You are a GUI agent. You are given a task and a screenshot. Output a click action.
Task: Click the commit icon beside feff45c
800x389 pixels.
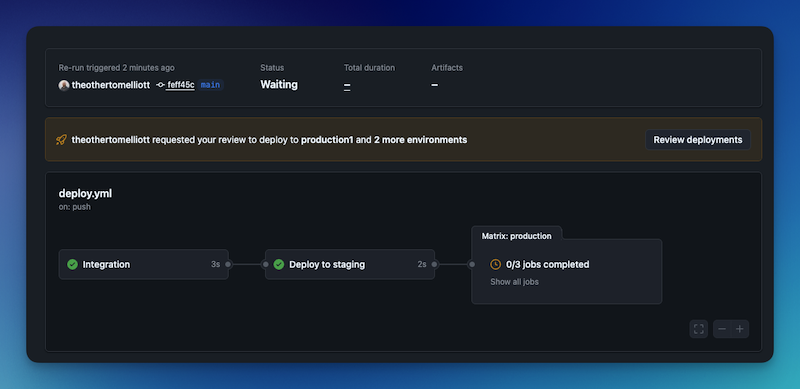pos(160,85)
